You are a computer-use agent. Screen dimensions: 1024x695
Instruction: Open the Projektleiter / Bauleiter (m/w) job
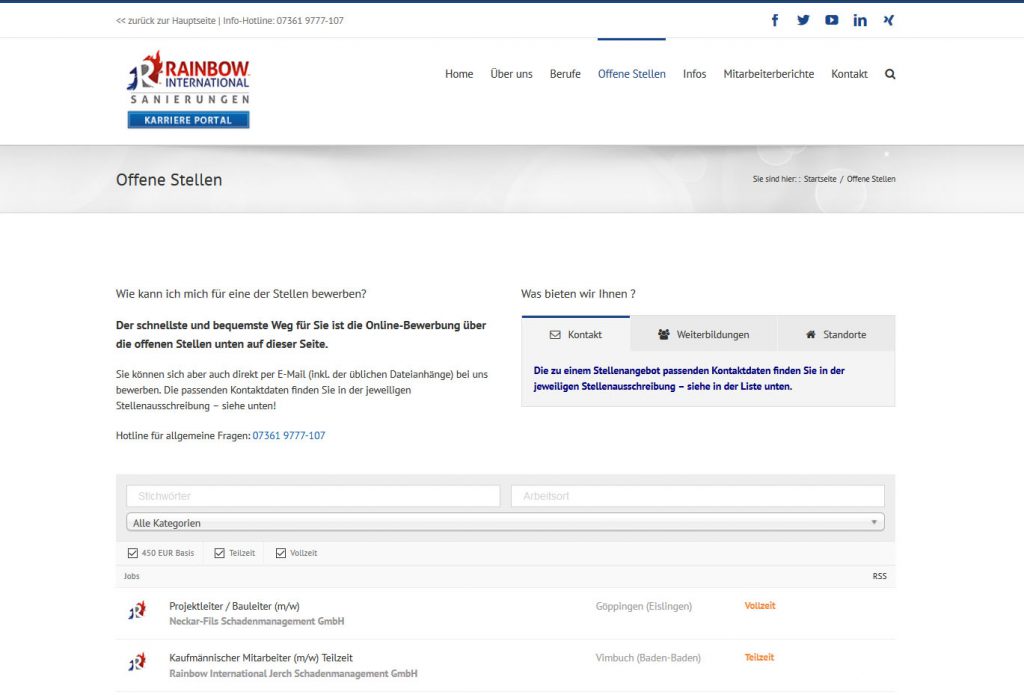coord(234,606)
